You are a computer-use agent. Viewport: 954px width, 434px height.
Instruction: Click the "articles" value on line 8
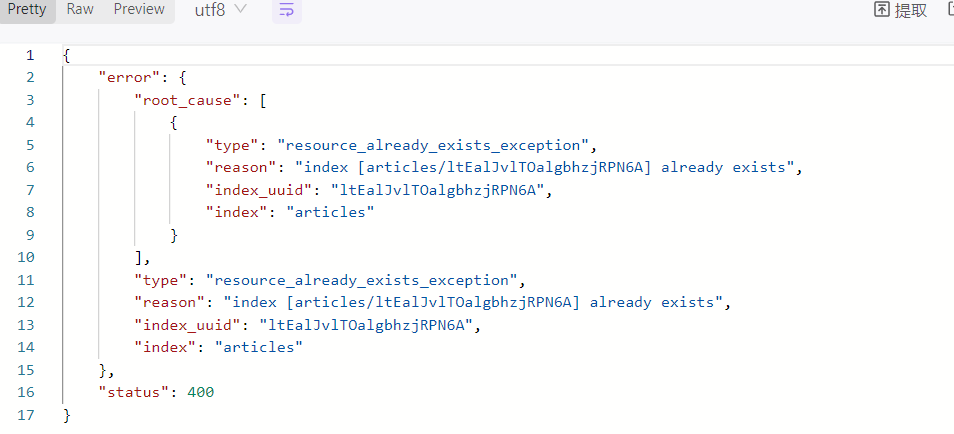coord(330,212)
